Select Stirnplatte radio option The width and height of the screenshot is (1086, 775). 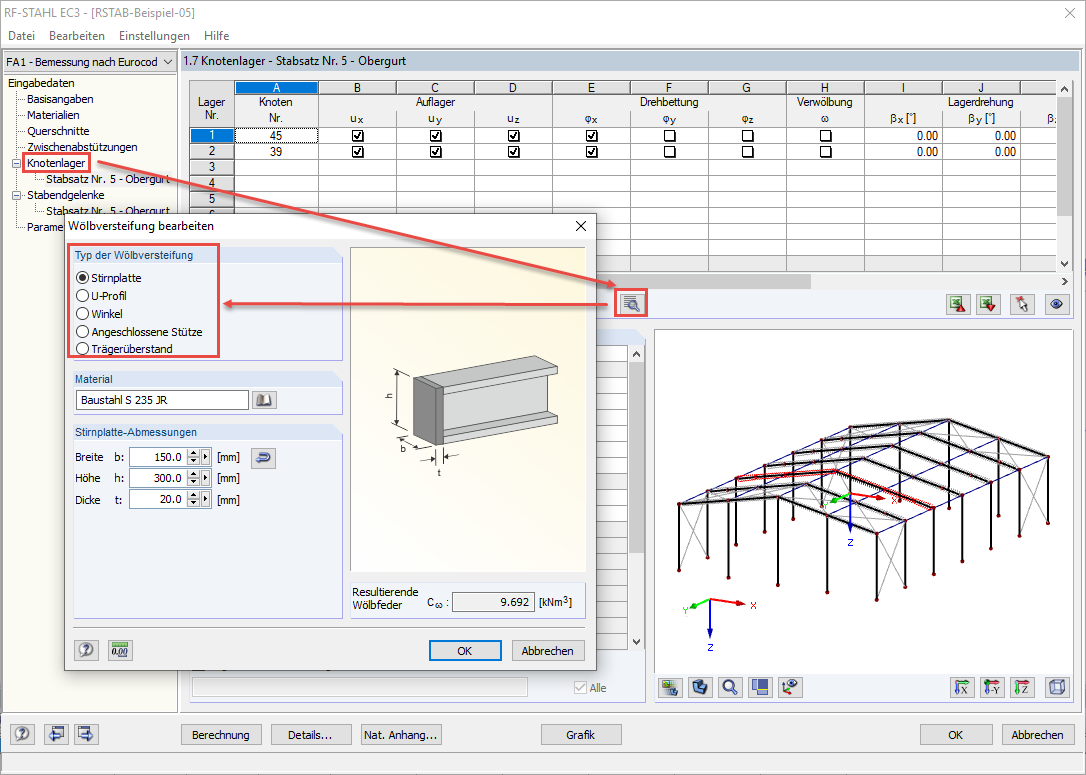pos(82,278)
